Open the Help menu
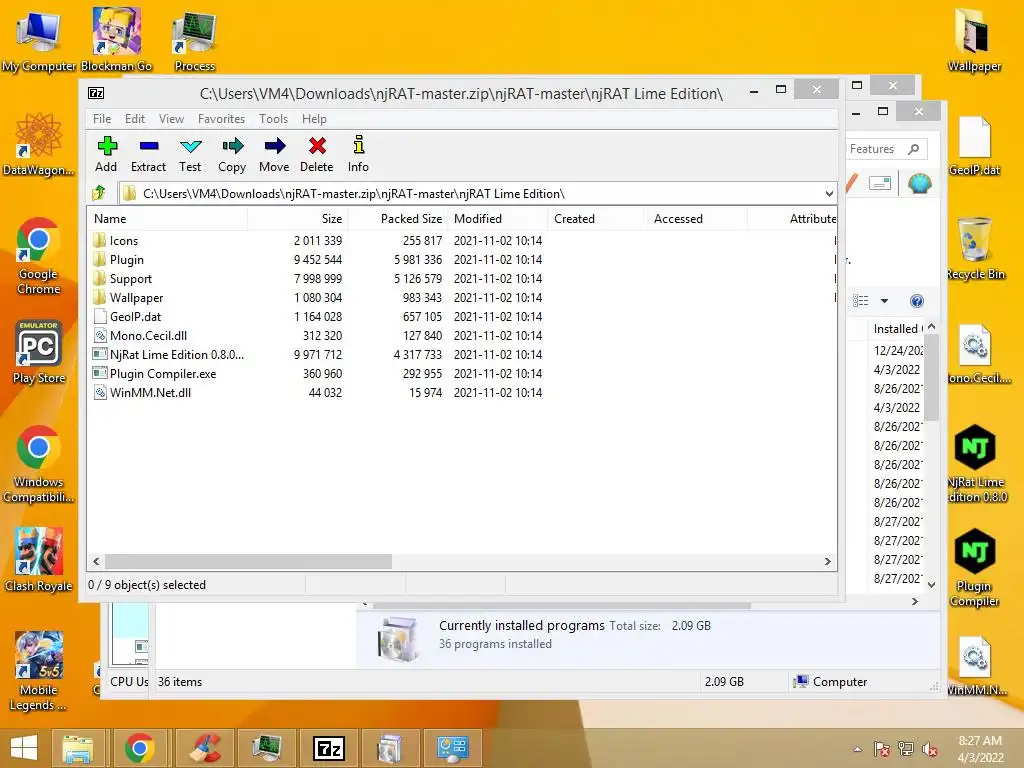 click(314, 119)
